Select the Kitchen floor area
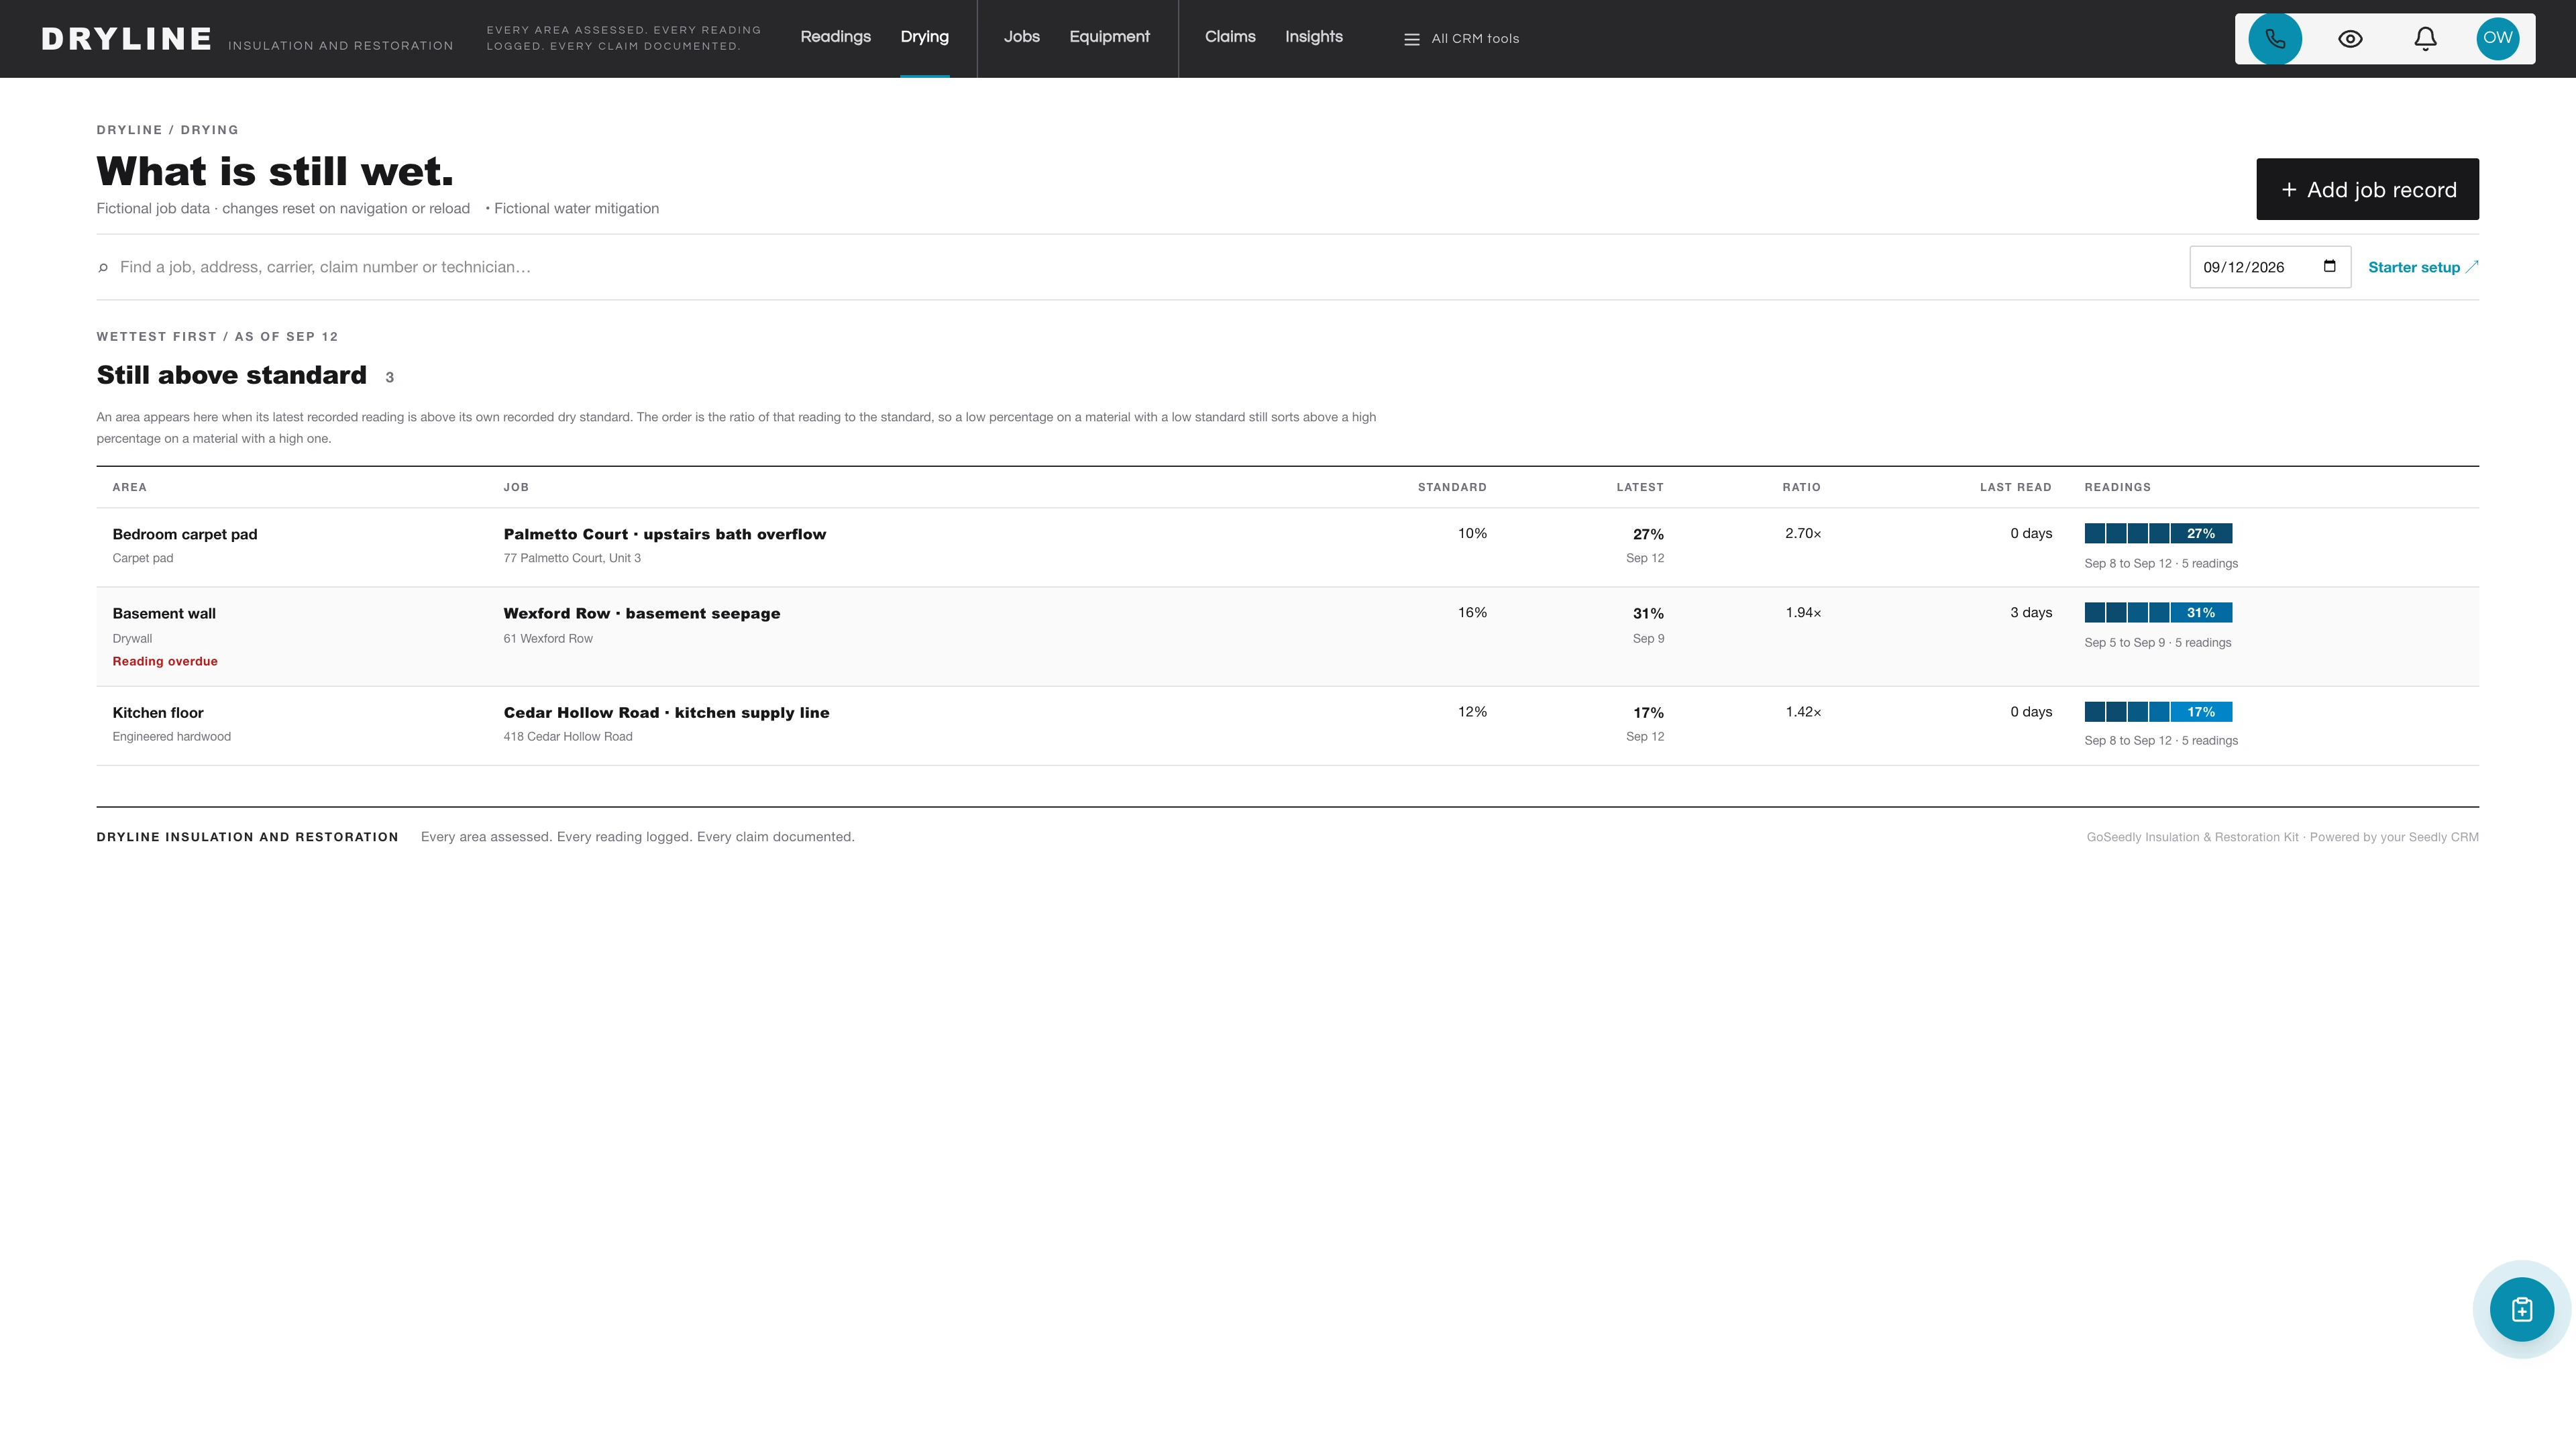 tap(157, 712)
